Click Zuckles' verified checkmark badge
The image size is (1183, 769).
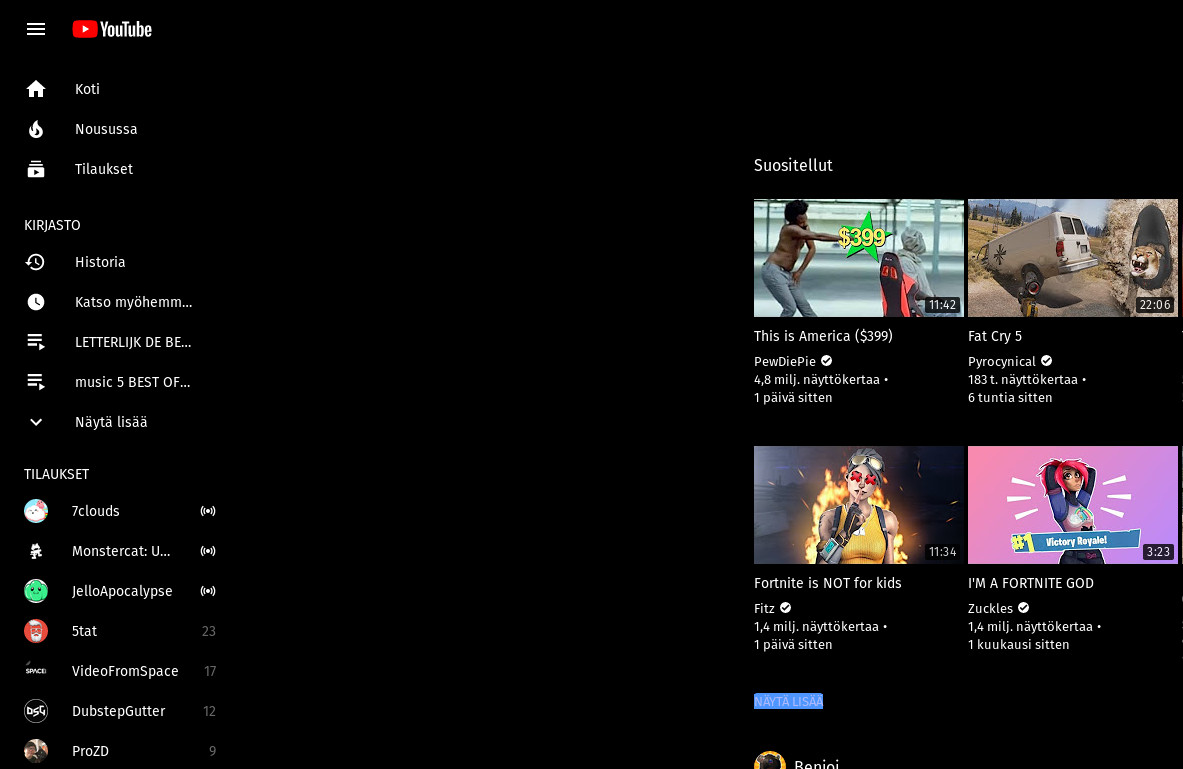[1024, 608]
